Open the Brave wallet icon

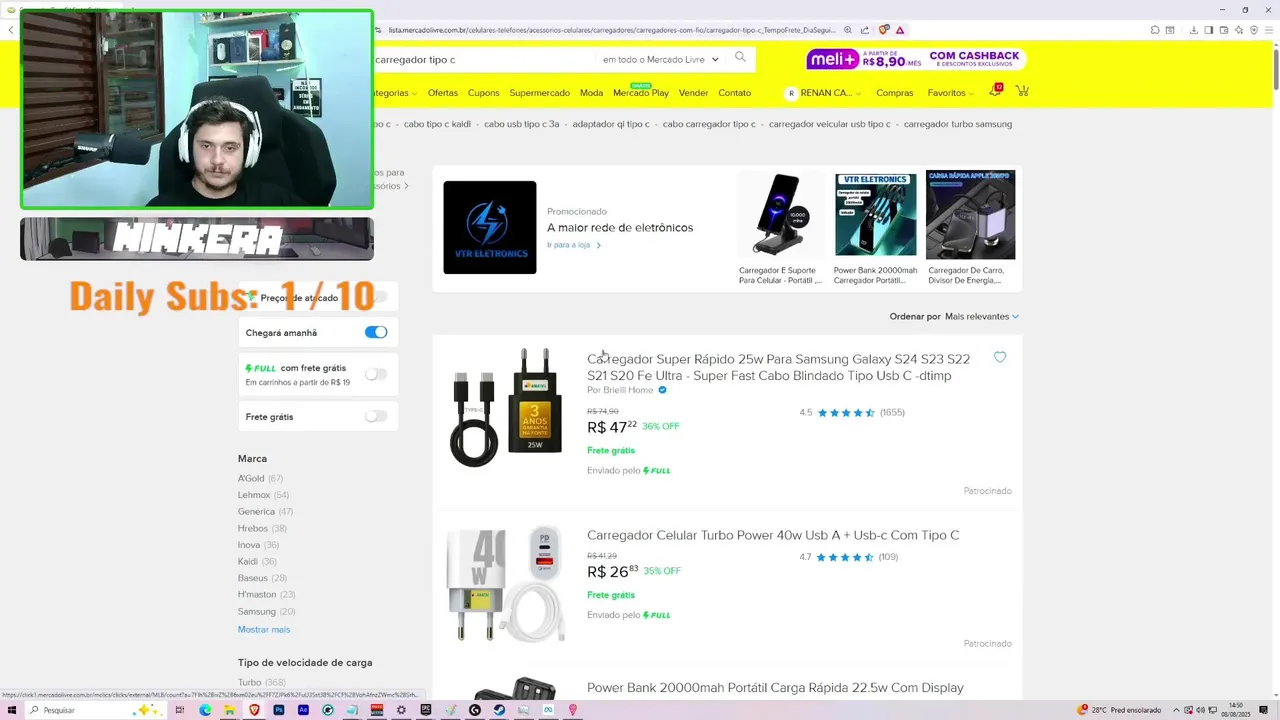pyautogui.click(x=1224, y=30)
